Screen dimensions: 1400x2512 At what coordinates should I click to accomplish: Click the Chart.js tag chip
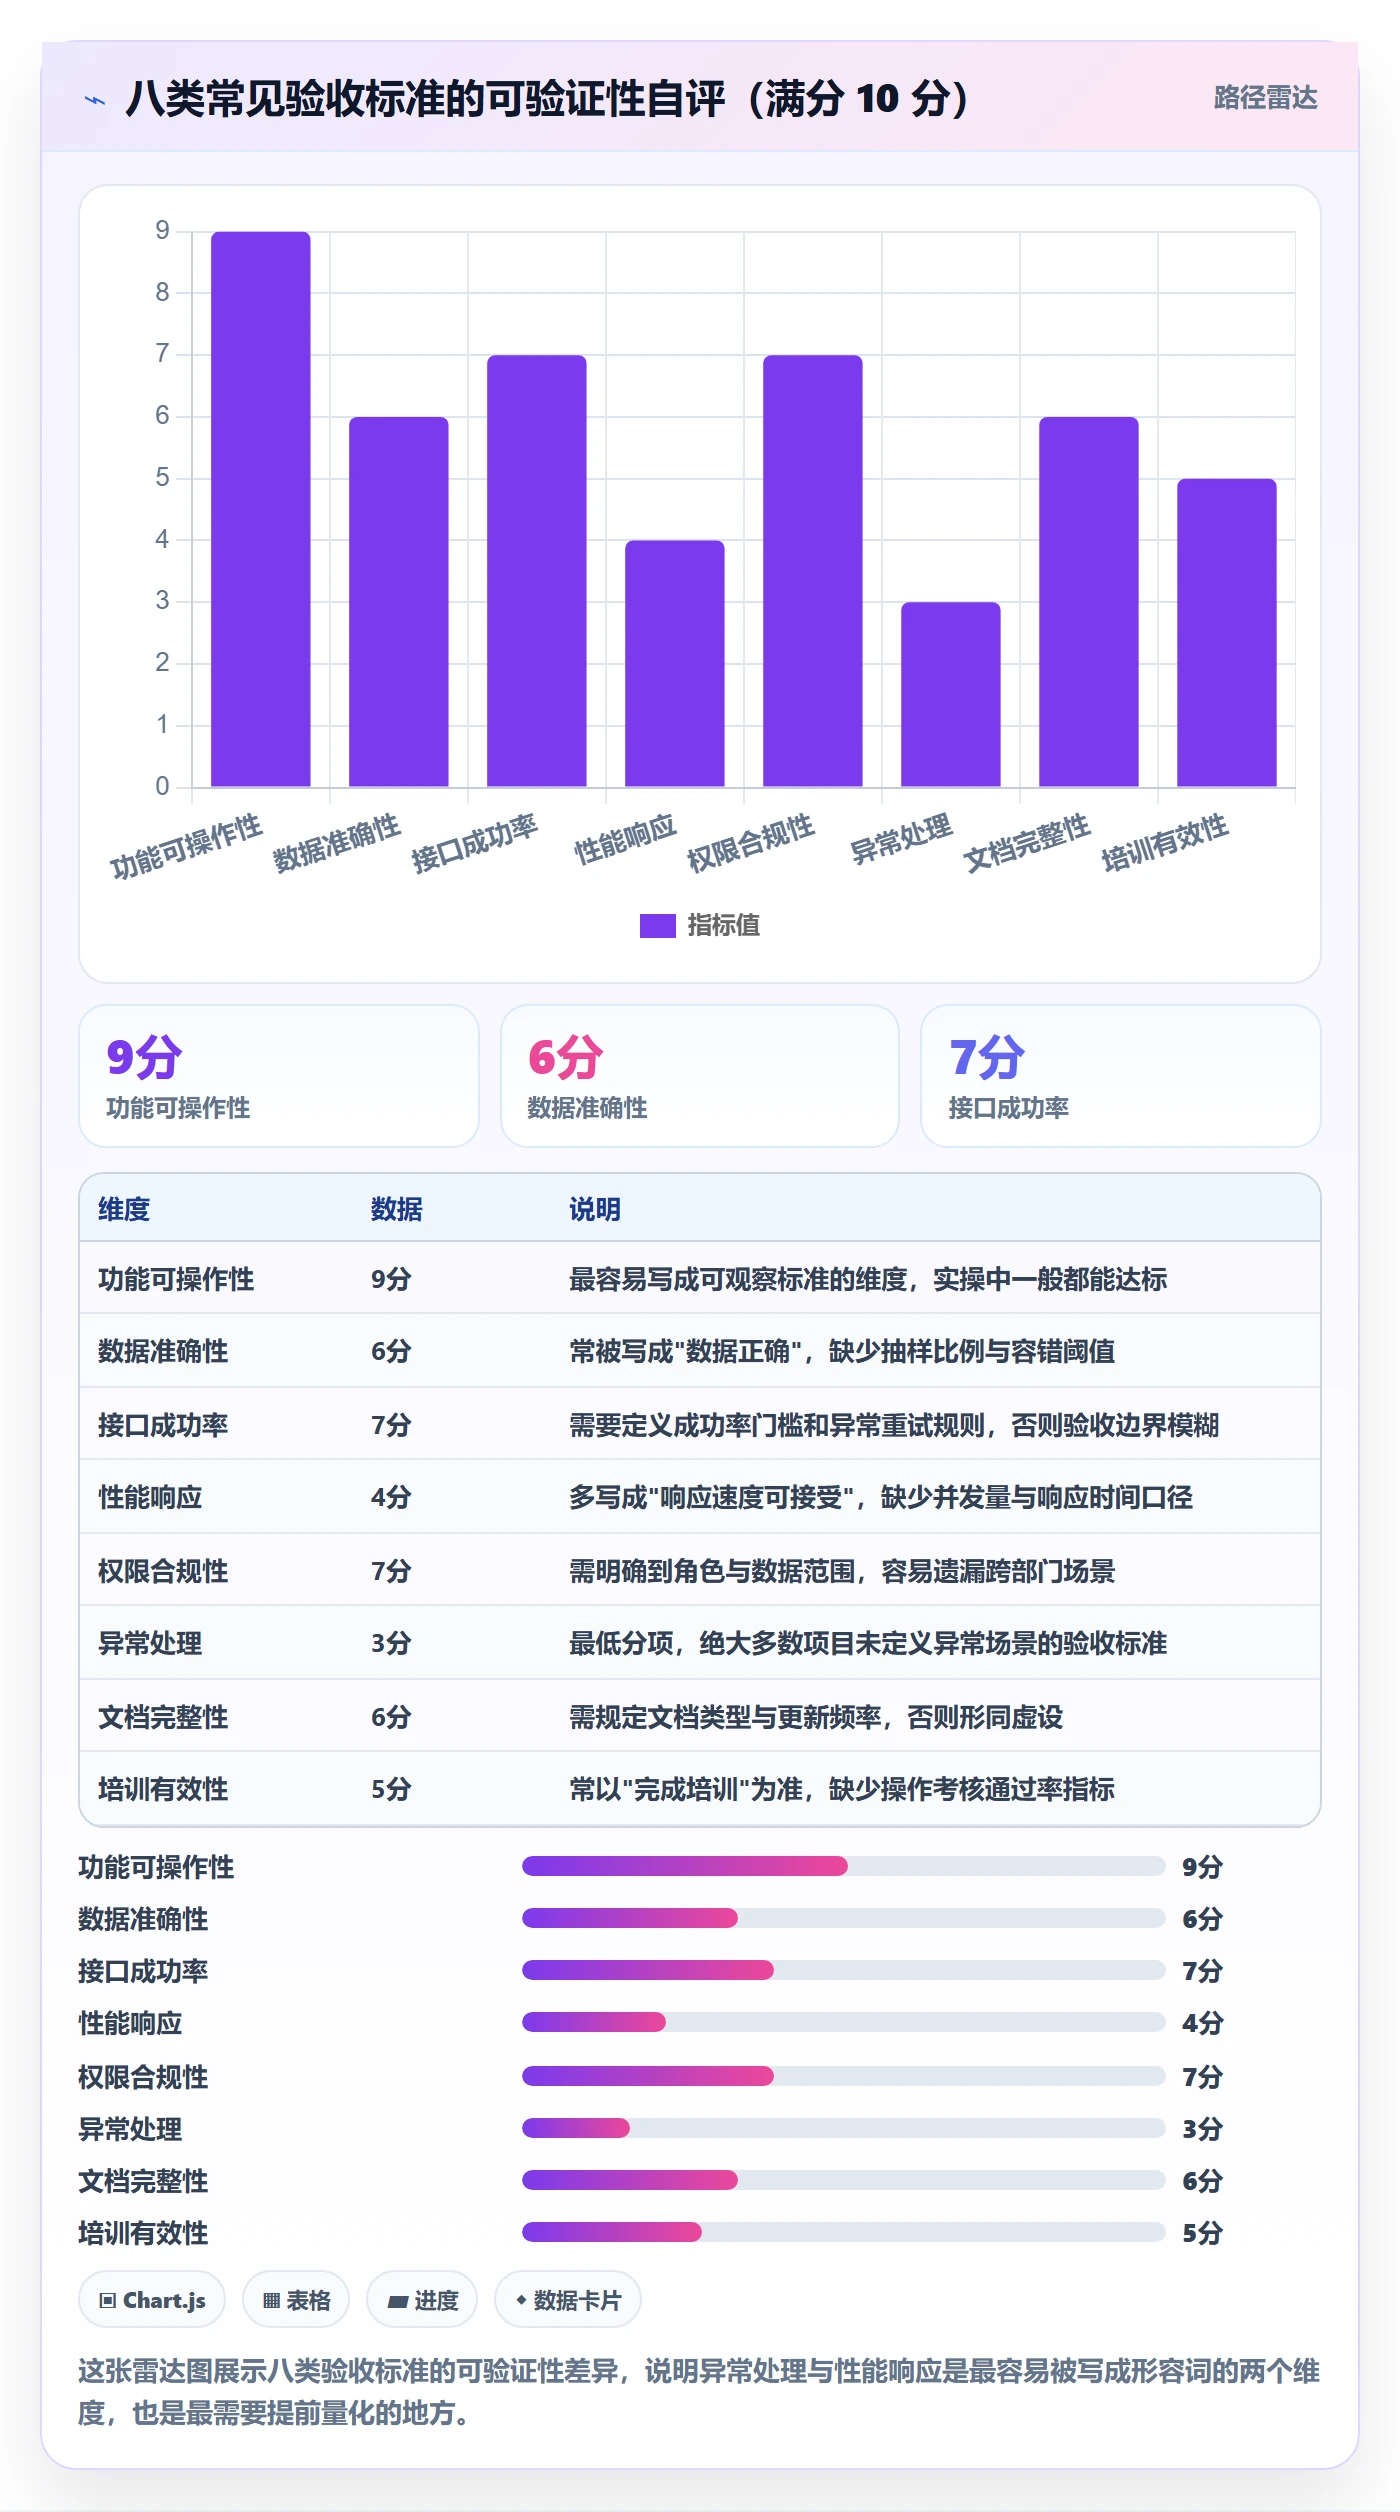(x=152, y=2300)
